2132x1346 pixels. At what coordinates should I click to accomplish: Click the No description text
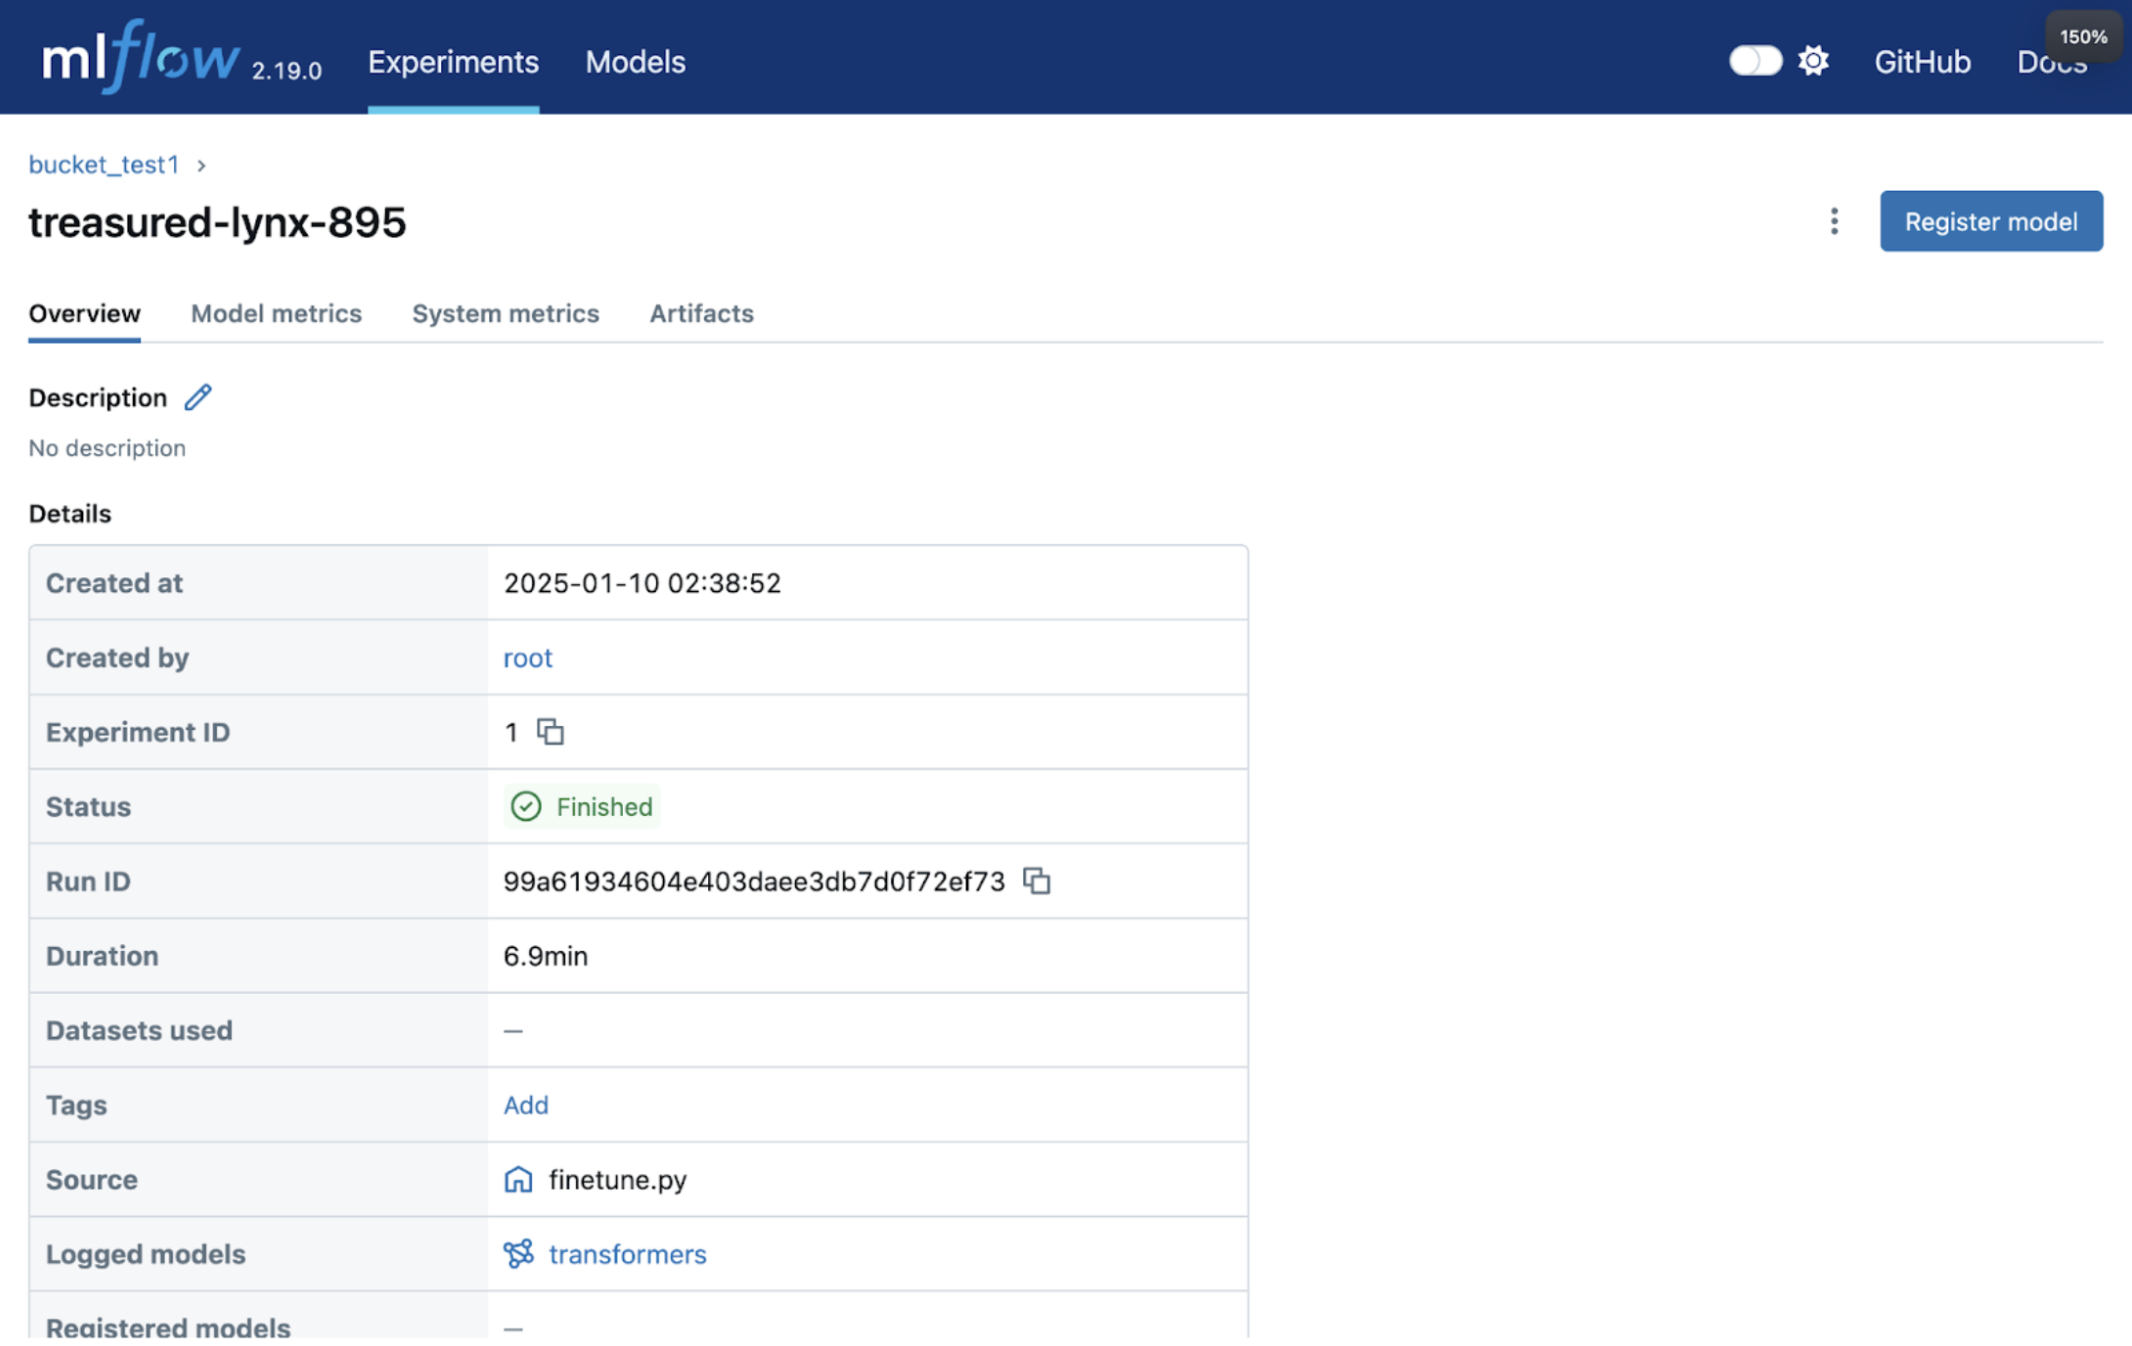[107, 448]
